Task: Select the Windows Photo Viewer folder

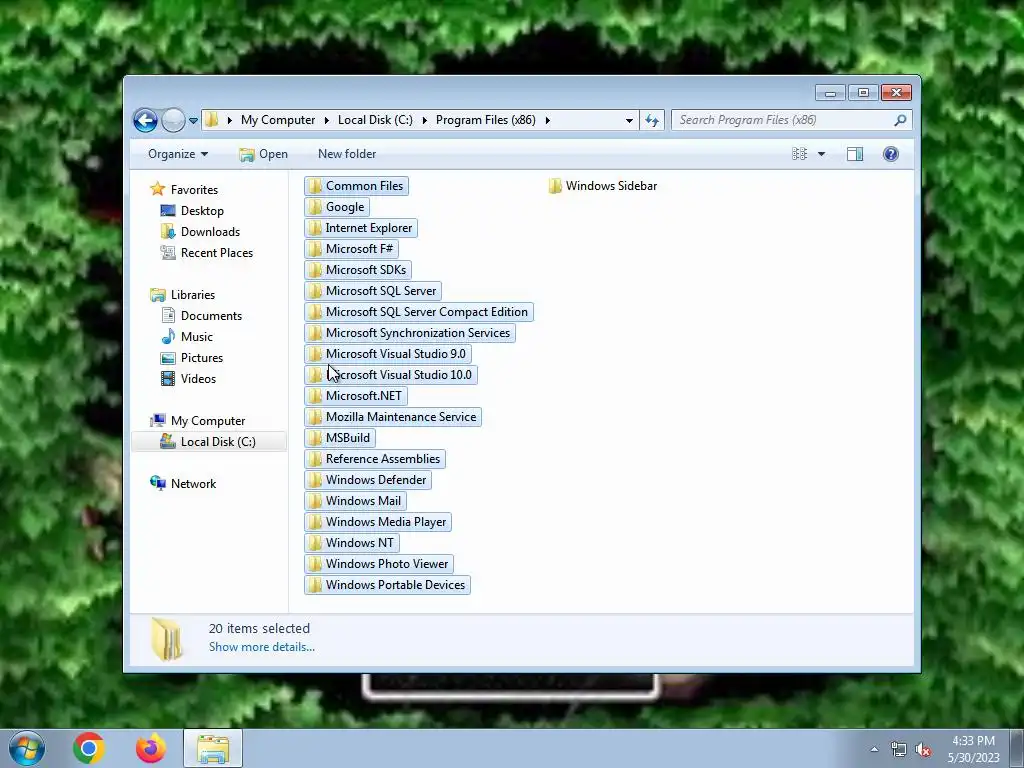Action: (x=379, y=564)
